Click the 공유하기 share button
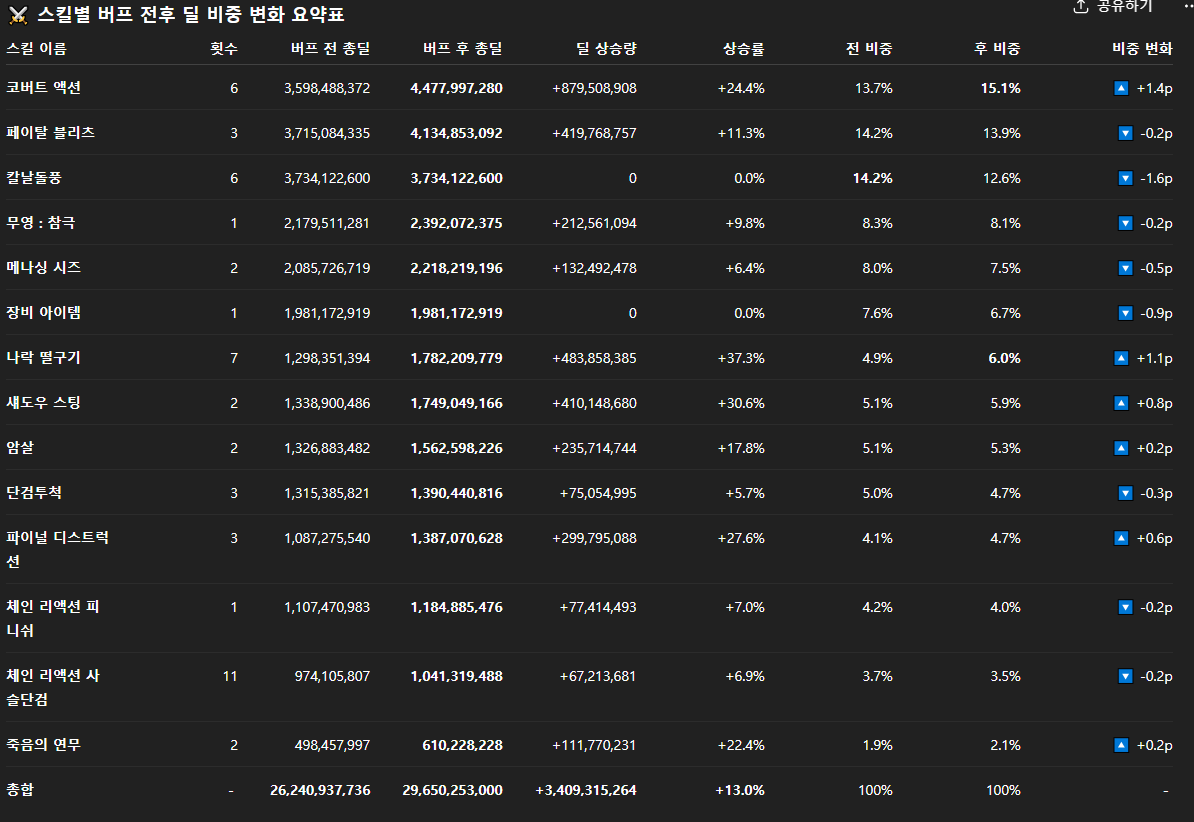This screenshot has height=822, width=1194. (x=1112, y=6)
